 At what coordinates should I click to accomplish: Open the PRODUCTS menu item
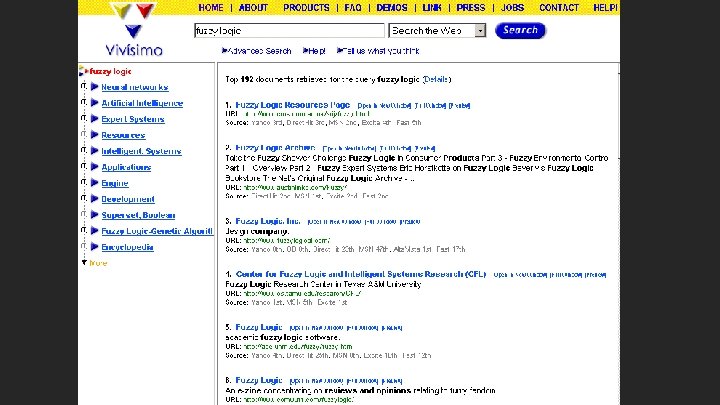coord(306,8)
